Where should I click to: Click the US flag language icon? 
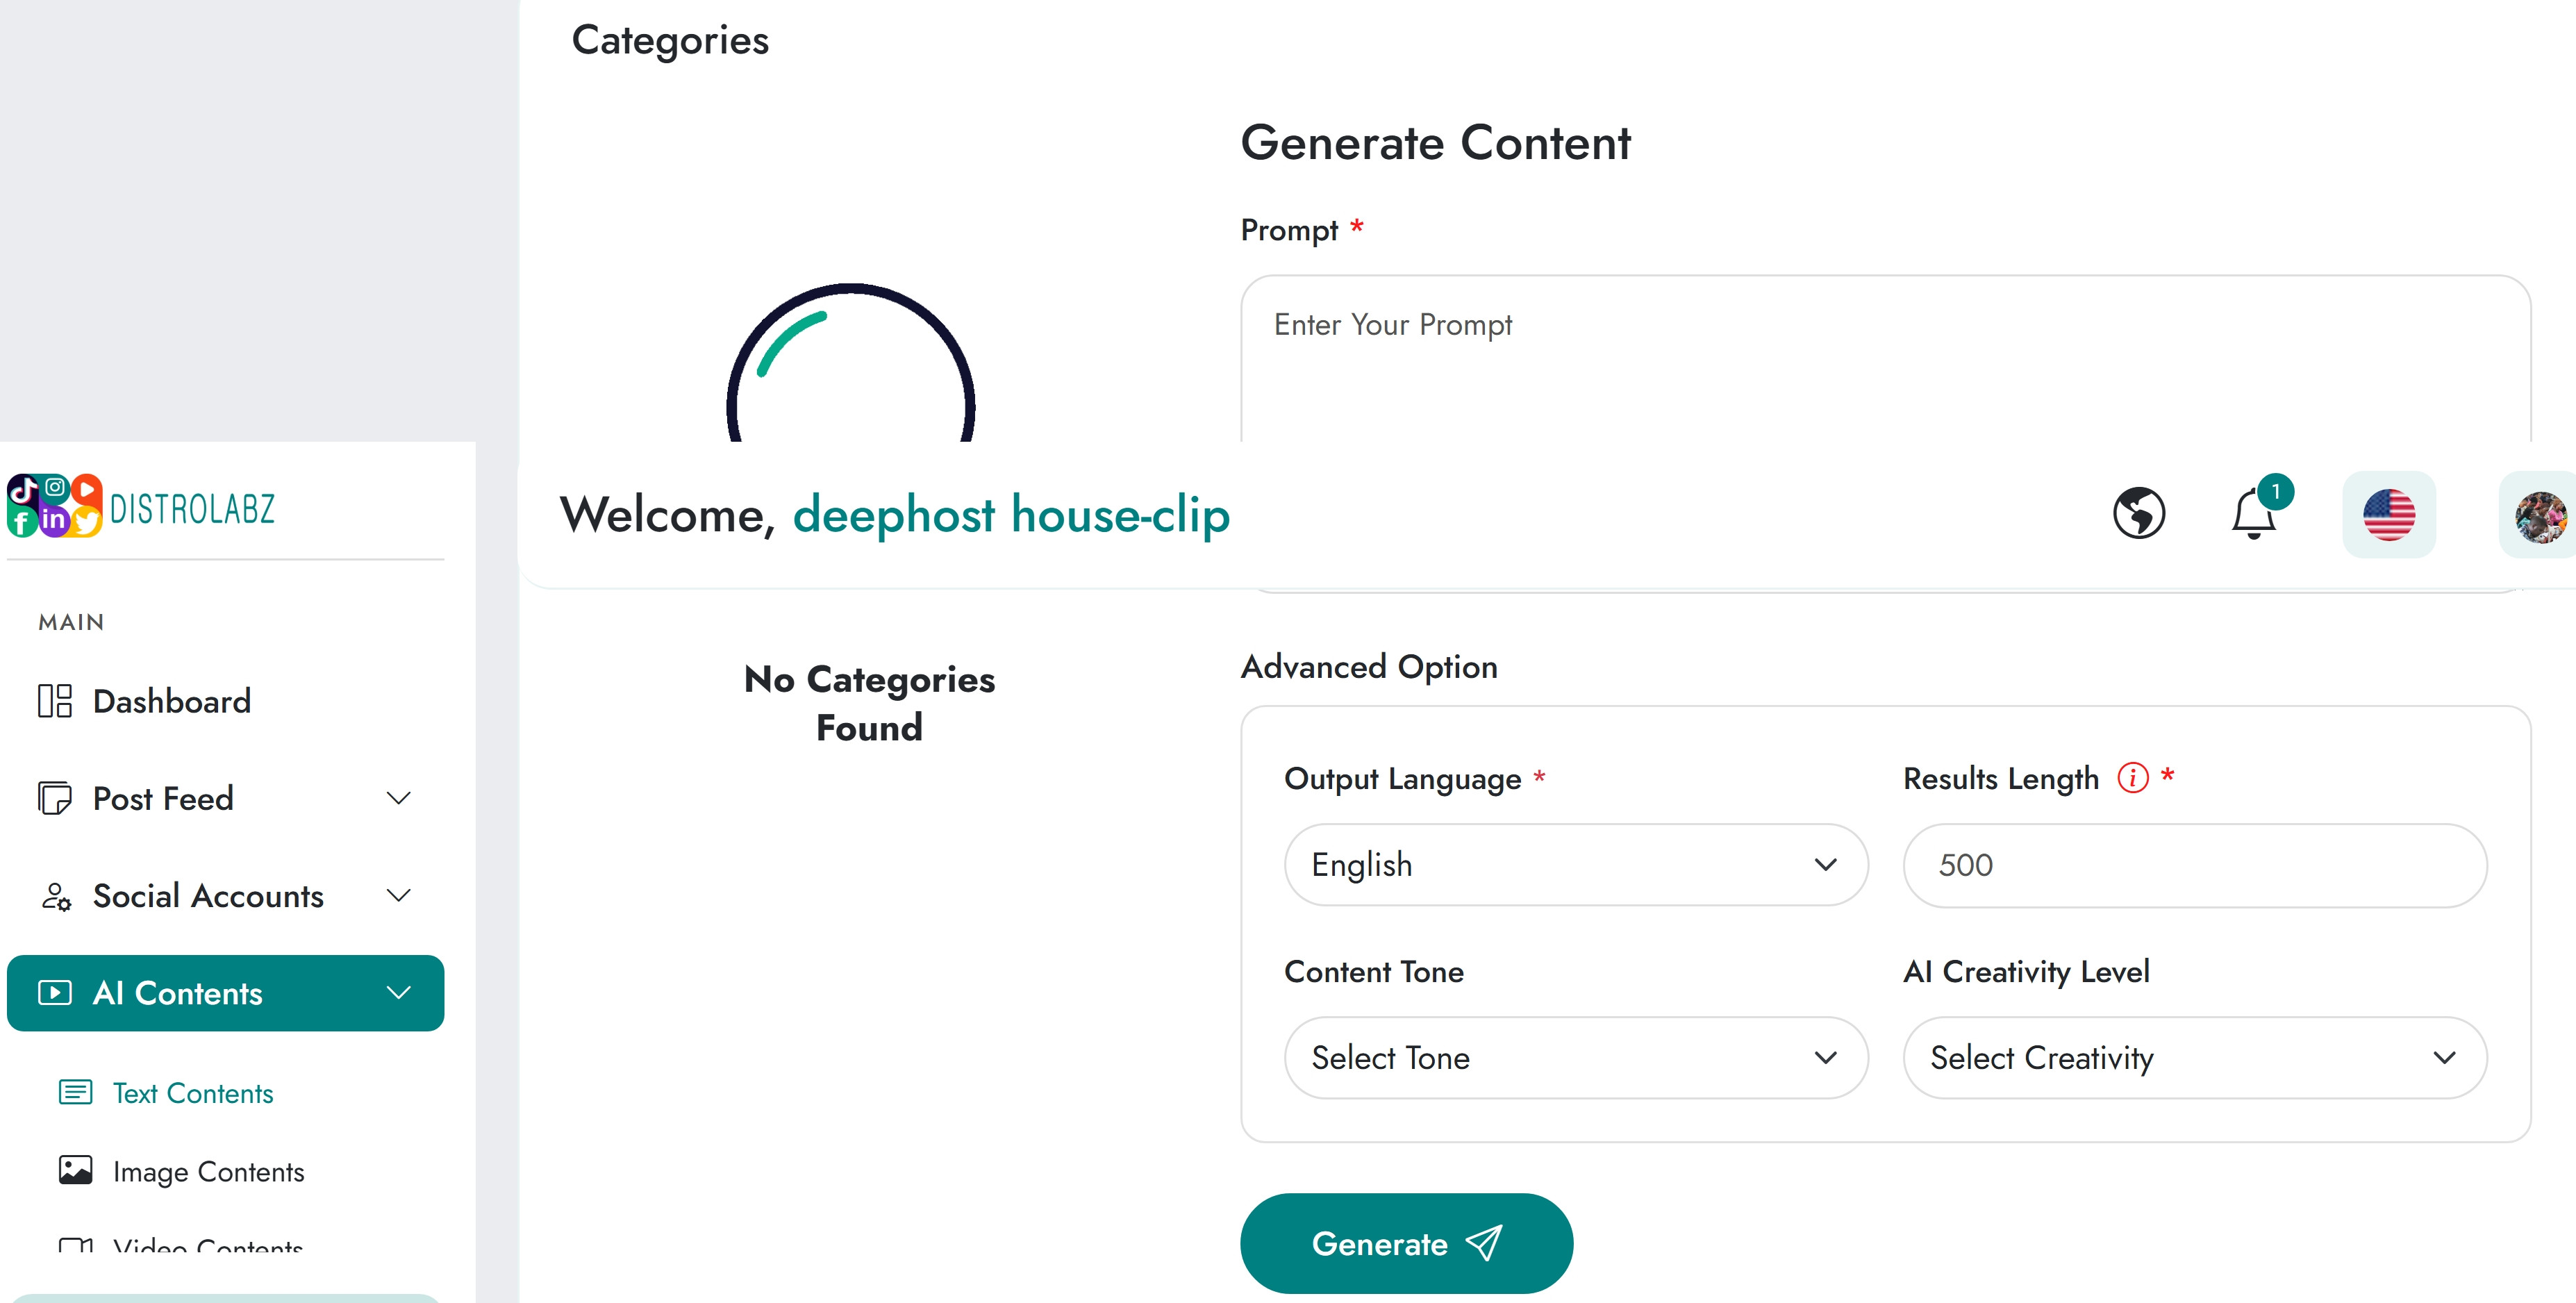[2388, 515]
